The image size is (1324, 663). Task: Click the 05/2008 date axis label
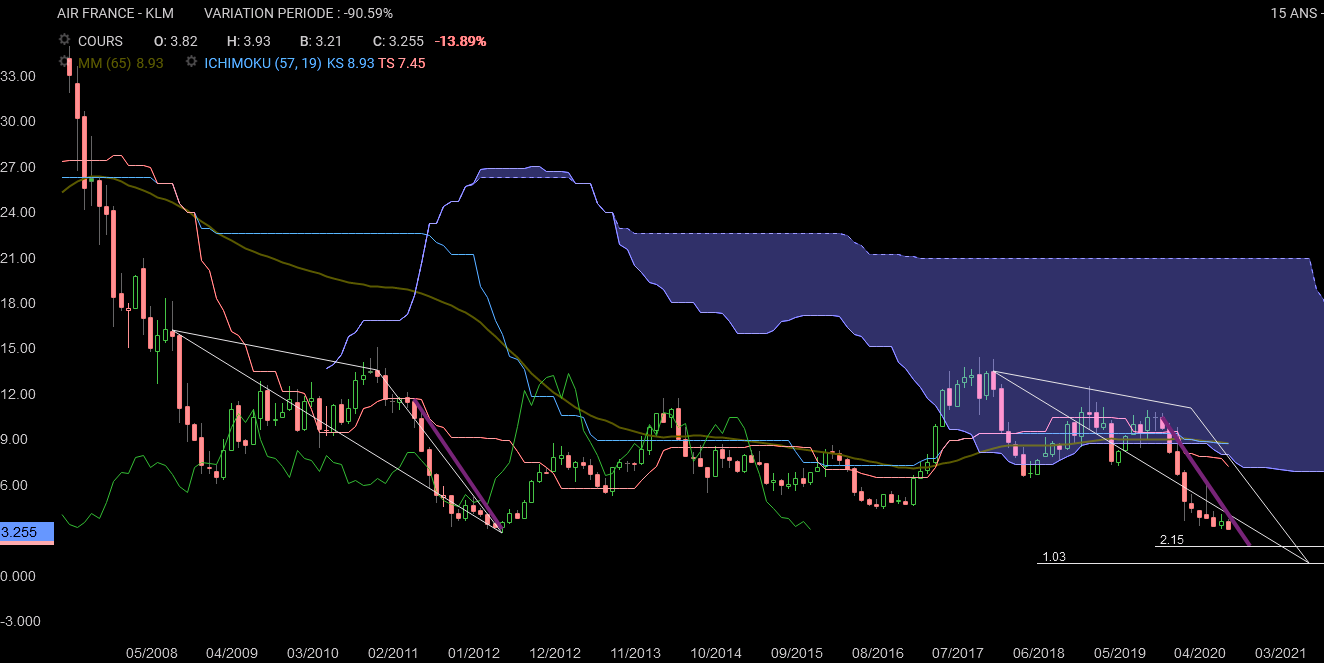click(x=151, y=653)
